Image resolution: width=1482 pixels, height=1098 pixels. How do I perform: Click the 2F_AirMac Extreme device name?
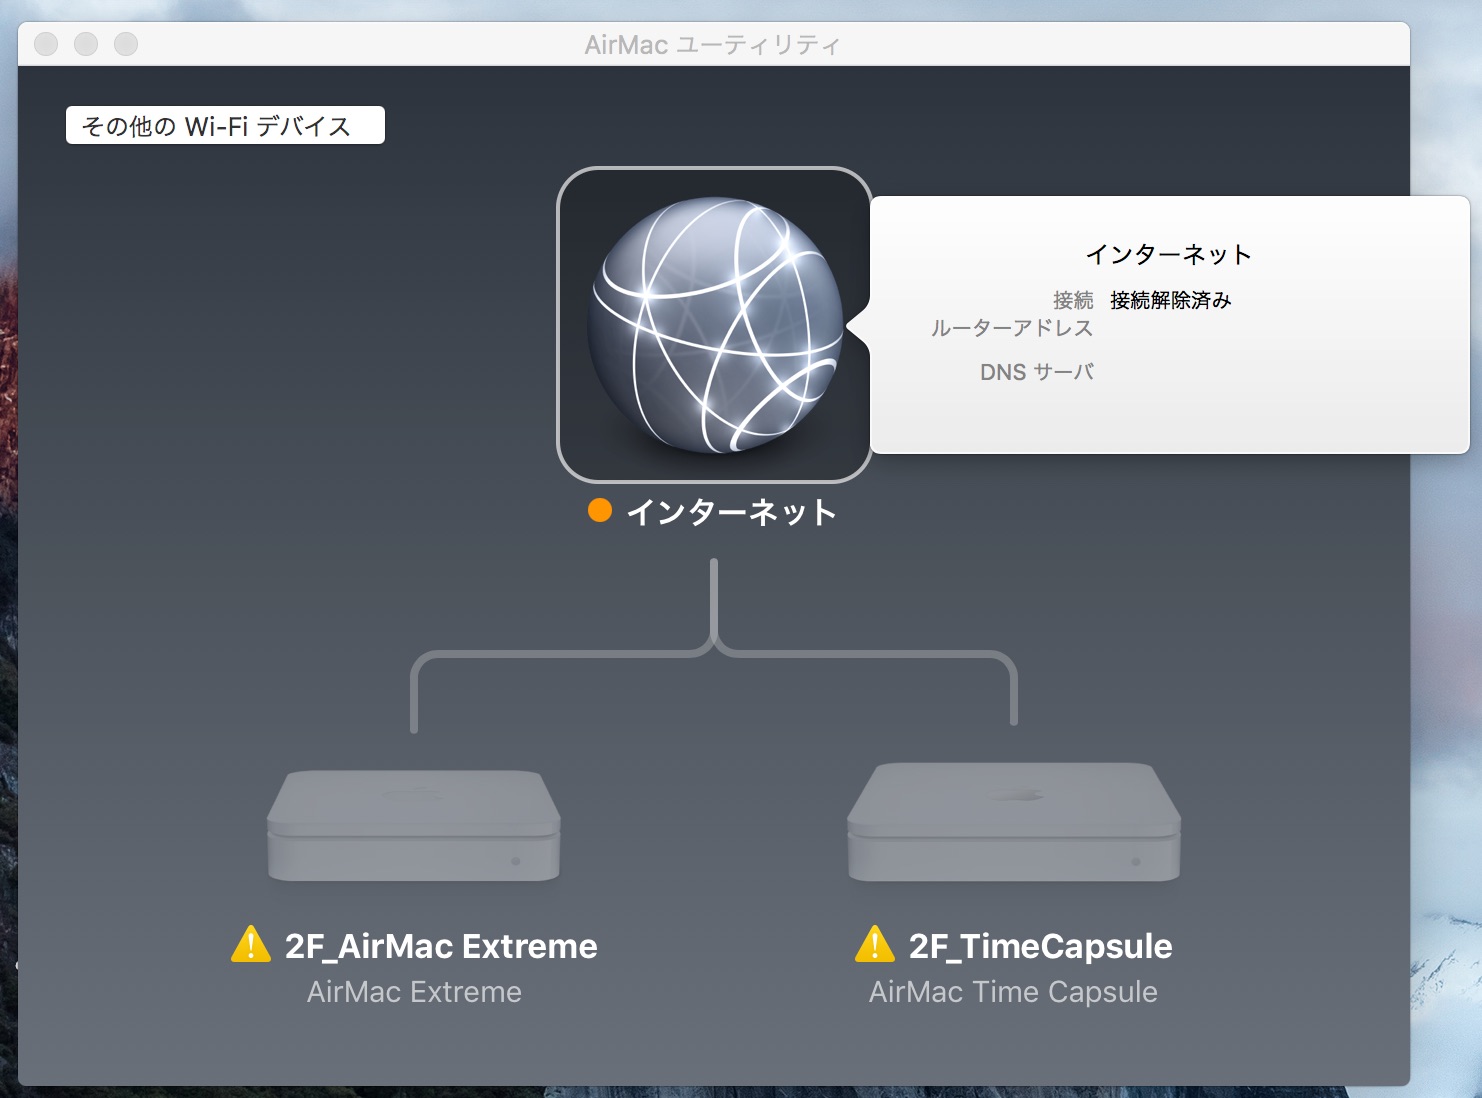(x=441, y=946)
